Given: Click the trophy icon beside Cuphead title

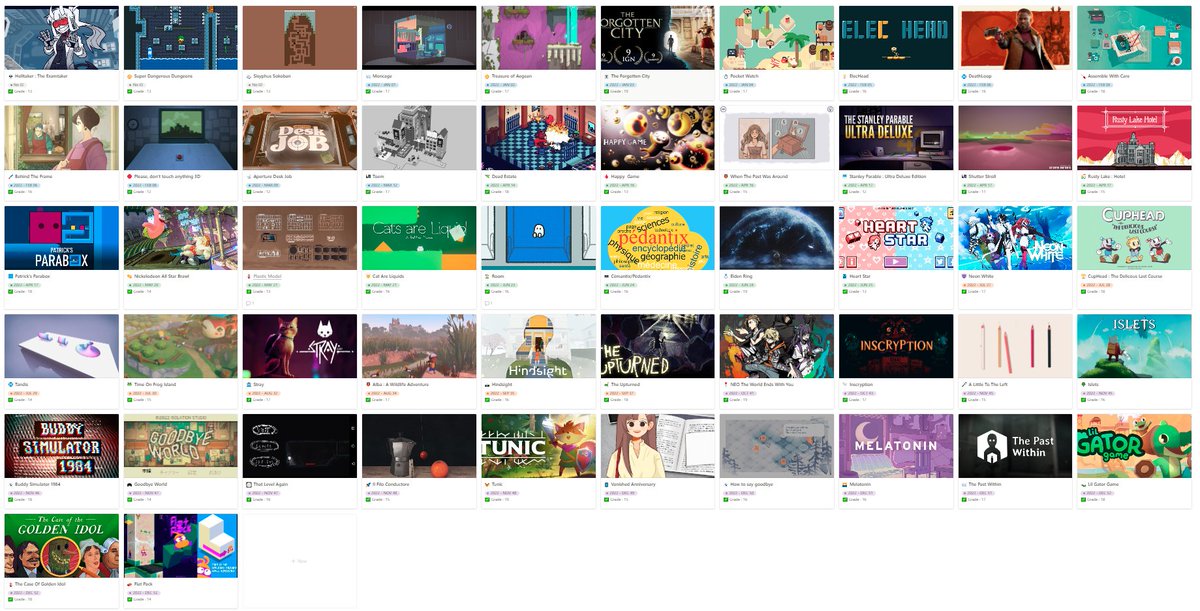Looking at the screenshot, I should [1082, 276].
